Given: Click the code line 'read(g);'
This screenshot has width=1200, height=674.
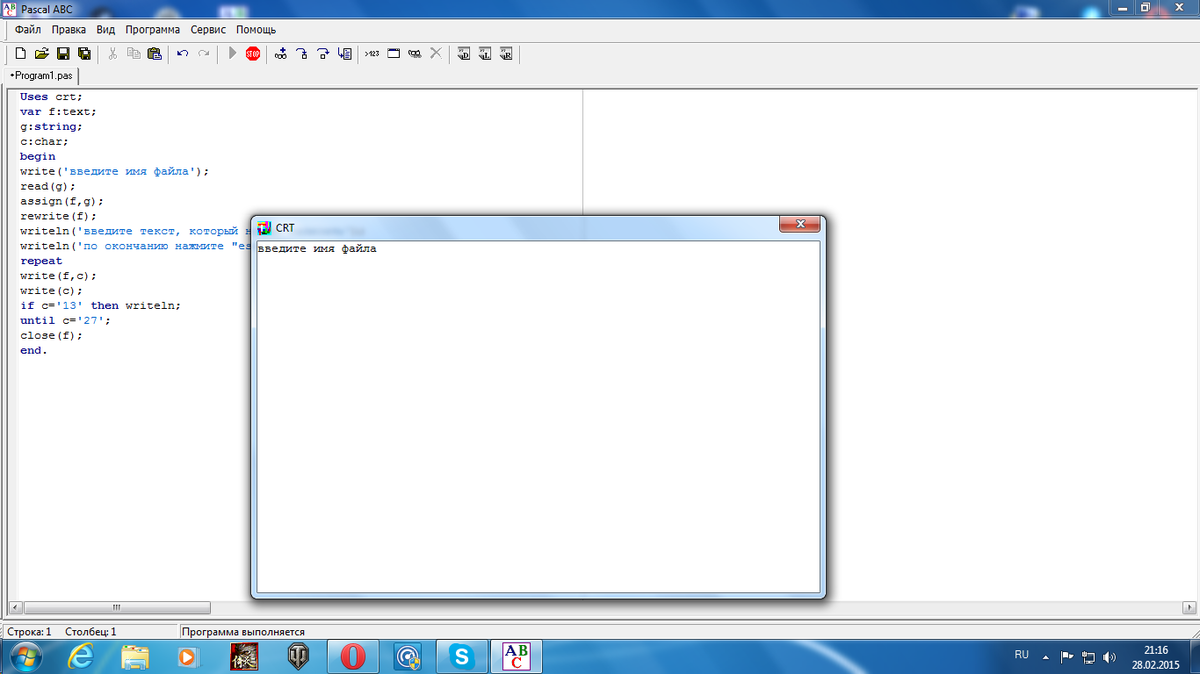Looking at the screenshot, I should coord(48,186).
